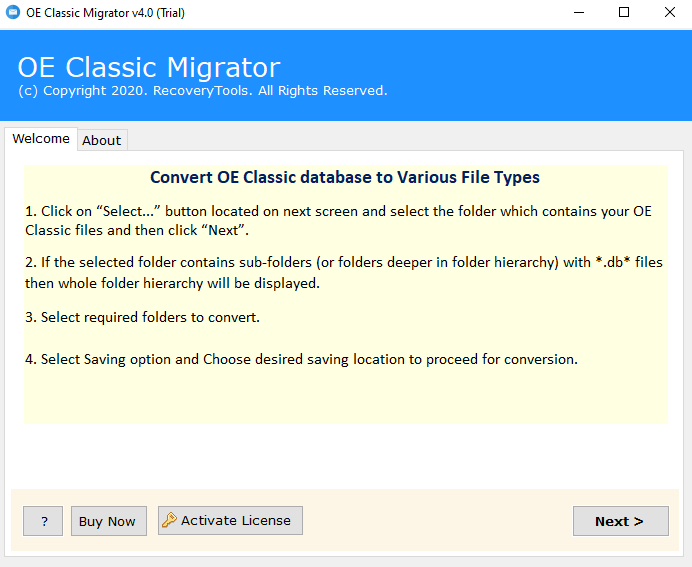Image resolution: width=692 pixels, height=567 pixels.
Task: Click step 1 text about the Select button
Action: coord(338,221)
